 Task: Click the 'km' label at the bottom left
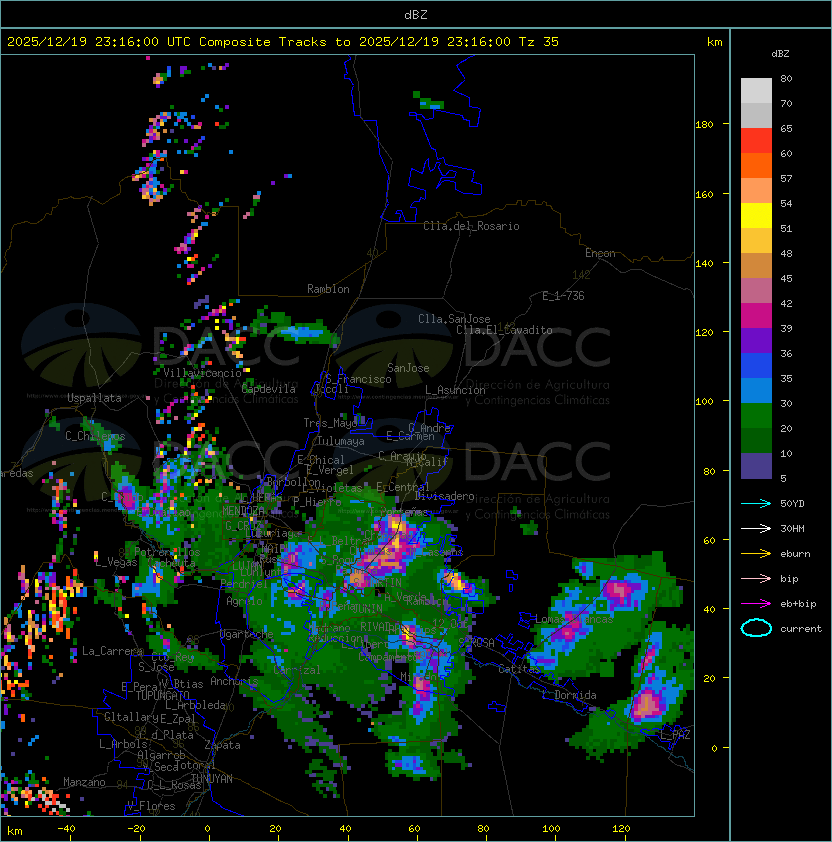(15, 831)
